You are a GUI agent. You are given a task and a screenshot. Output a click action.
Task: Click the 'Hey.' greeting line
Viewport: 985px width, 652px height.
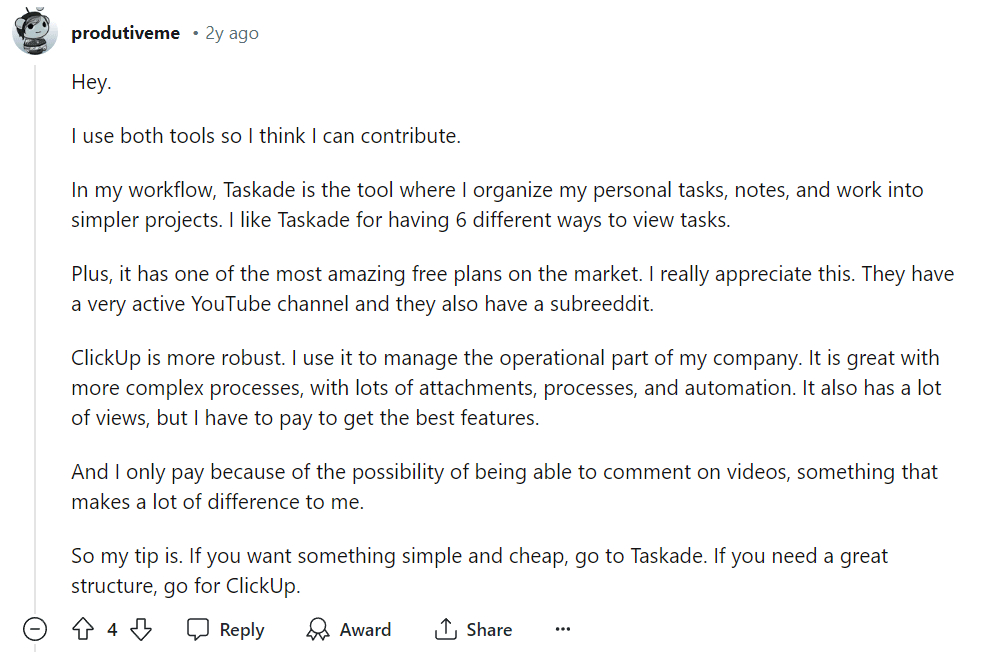pos(91,82)
